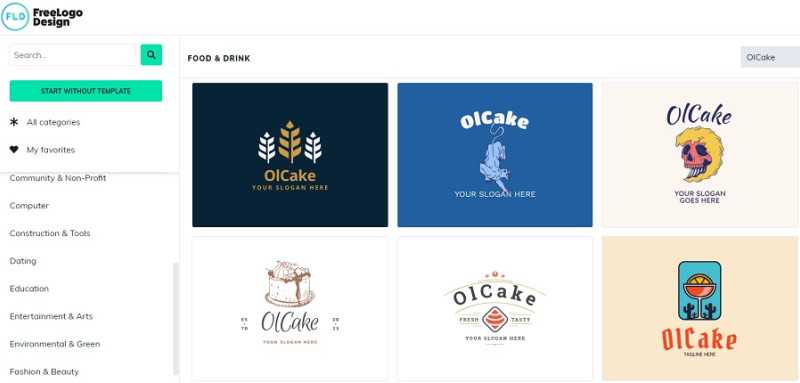This screenshot has height=383, width=800.
Task: Open the Computer category
Action: 29,206
